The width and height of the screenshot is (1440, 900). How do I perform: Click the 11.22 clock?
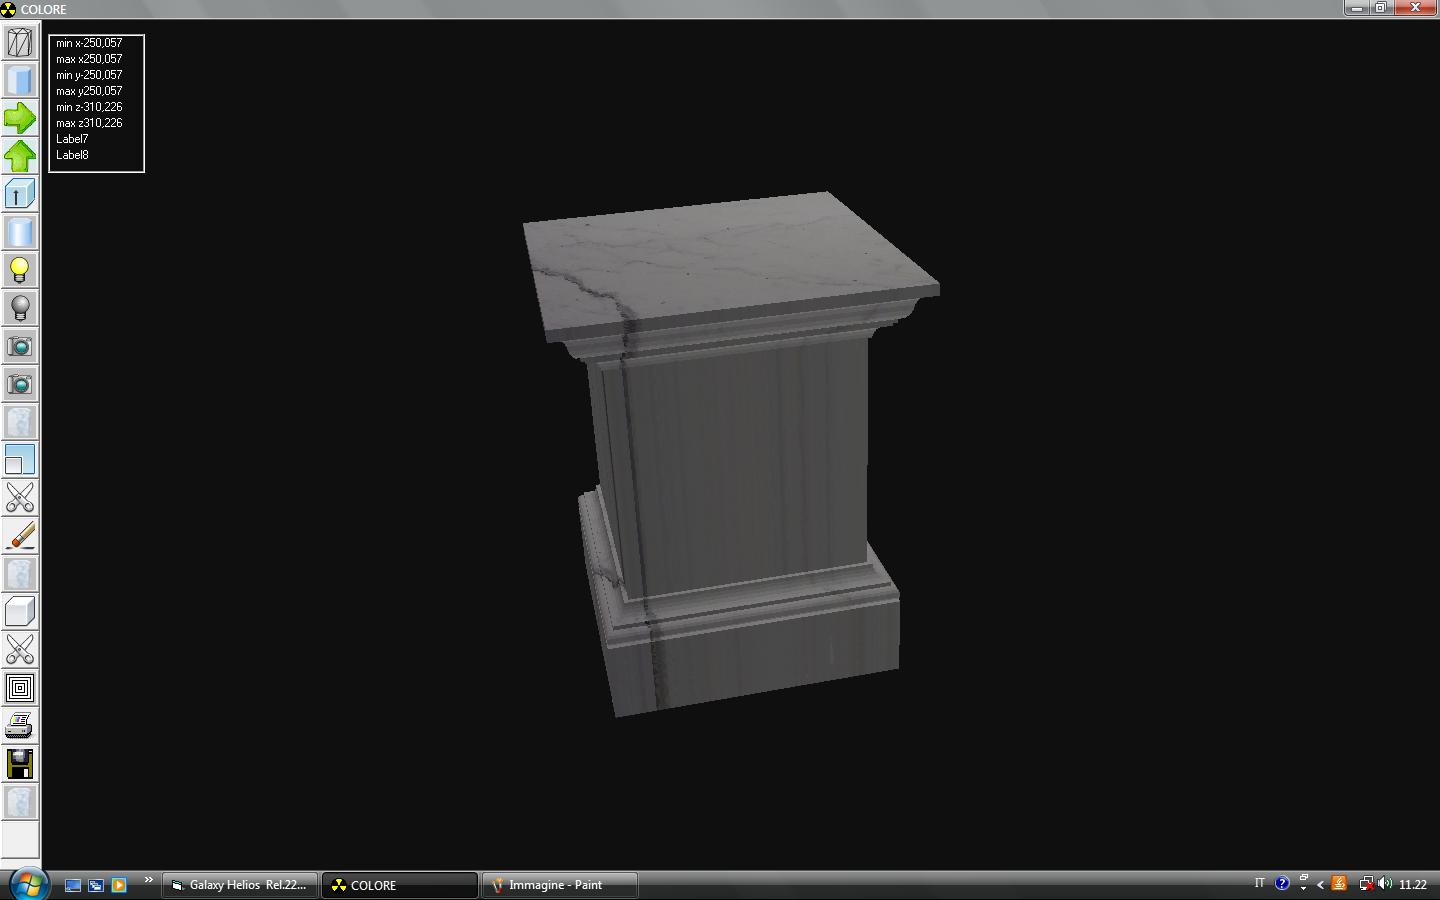1413,884
